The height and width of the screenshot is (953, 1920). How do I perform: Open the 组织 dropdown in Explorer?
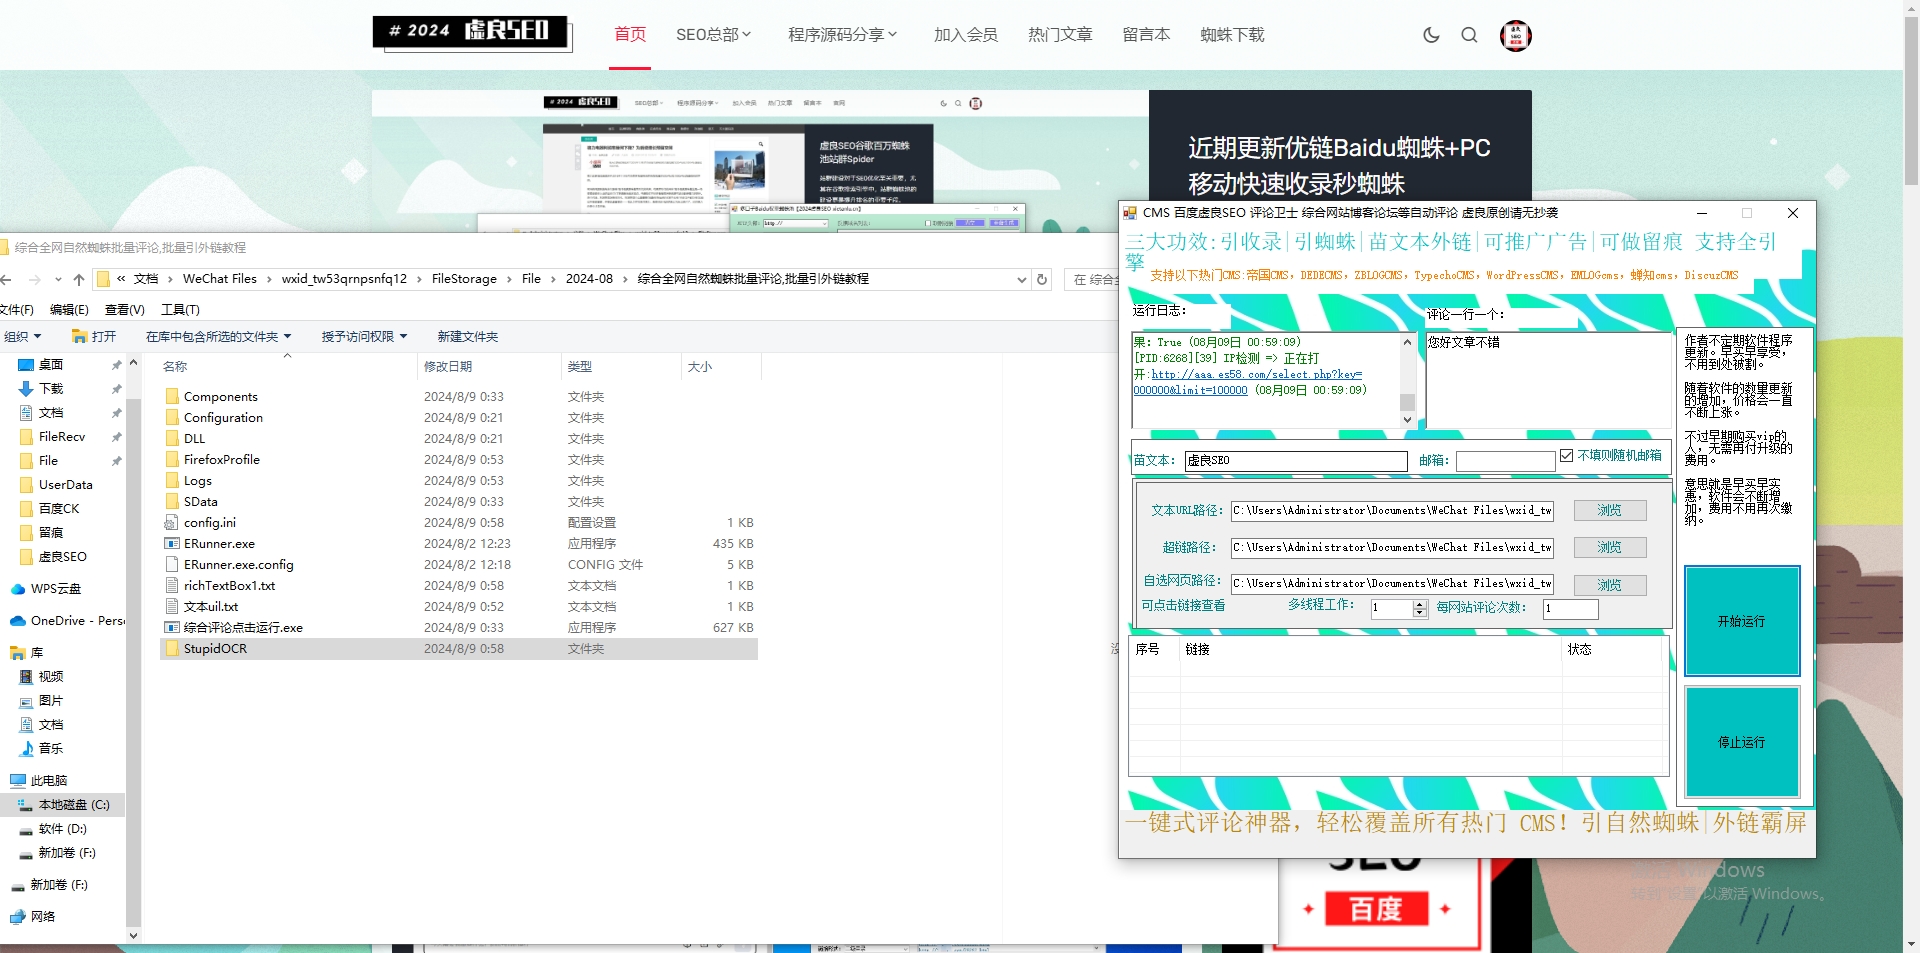(x=22, y=337)
